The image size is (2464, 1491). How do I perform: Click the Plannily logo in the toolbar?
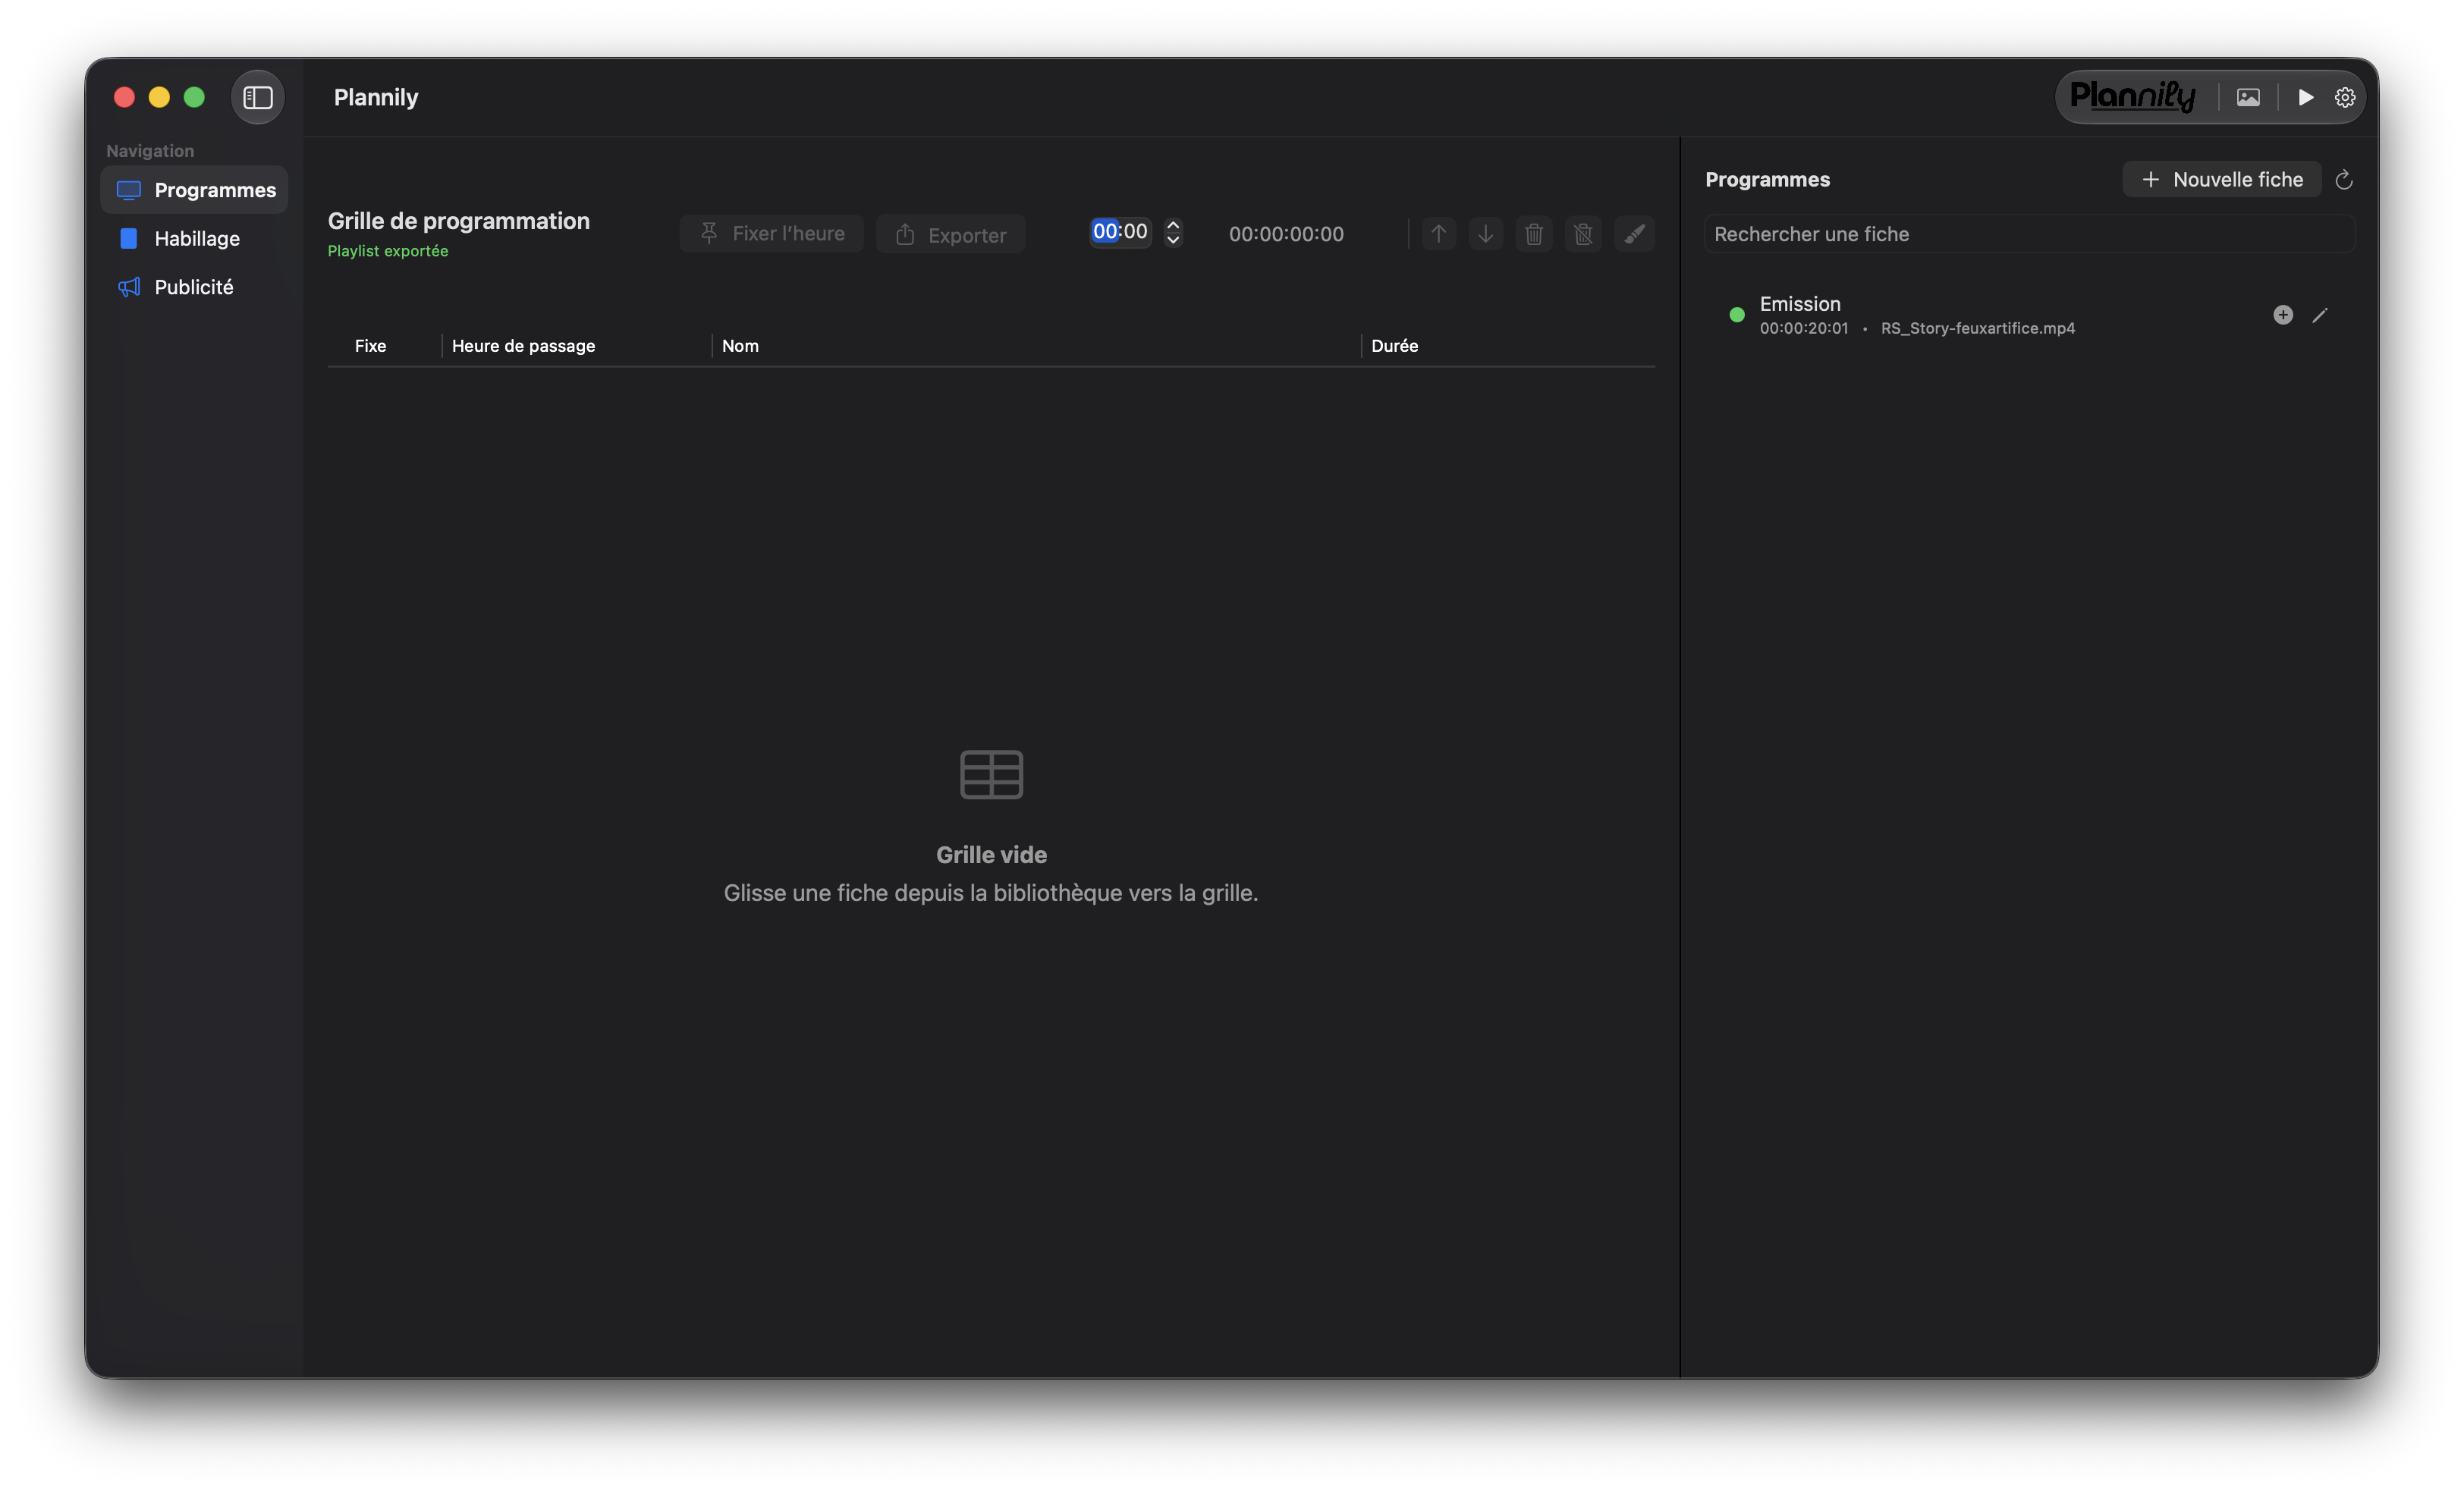[x=2132, y=97]
